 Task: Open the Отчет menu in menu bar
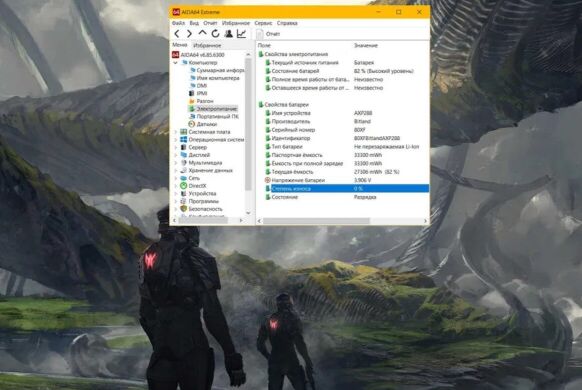(210, 23)
